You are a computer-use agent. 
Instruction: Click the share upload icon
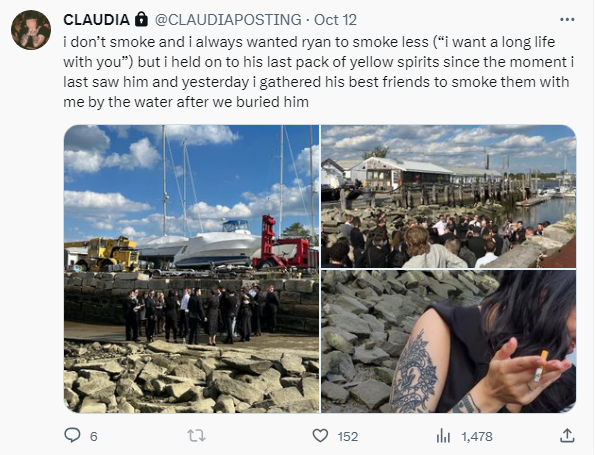point(567,436)
